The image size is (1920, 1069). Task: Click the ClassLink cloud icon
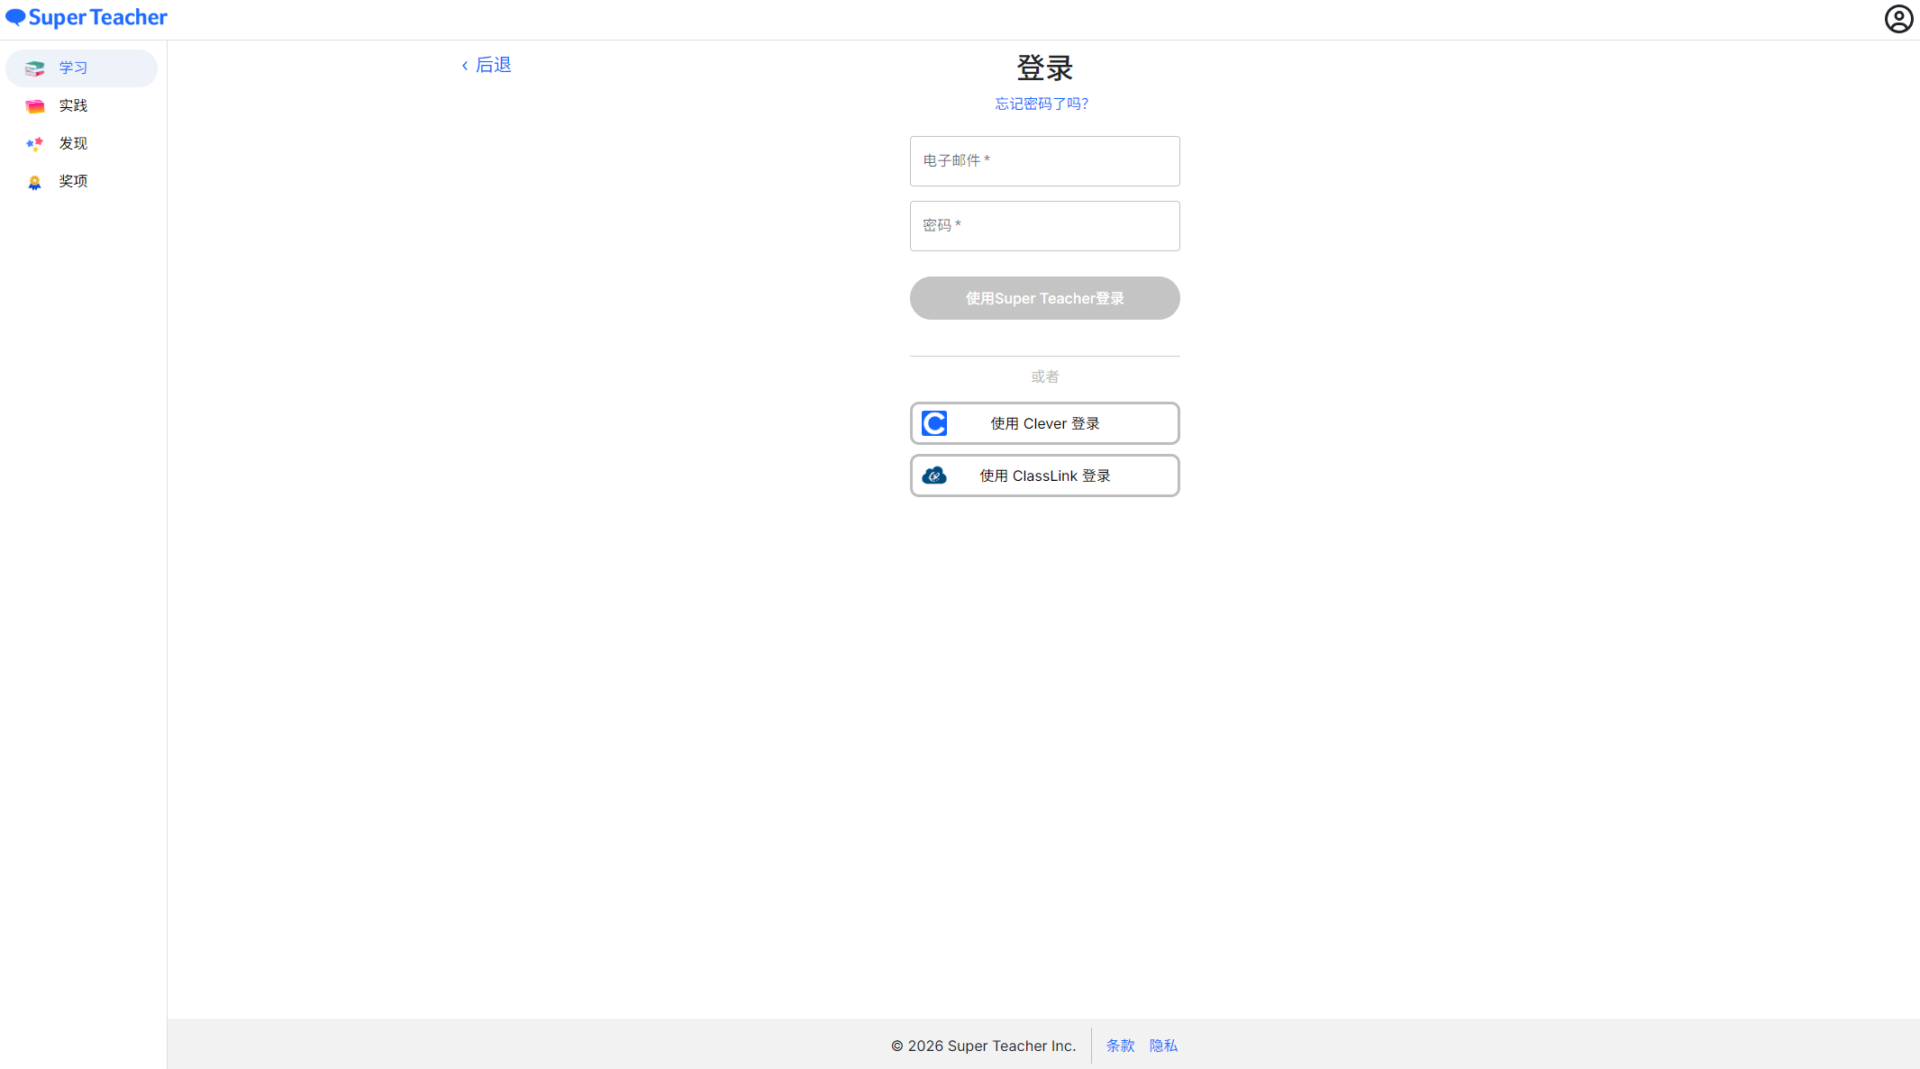[934, 475]
